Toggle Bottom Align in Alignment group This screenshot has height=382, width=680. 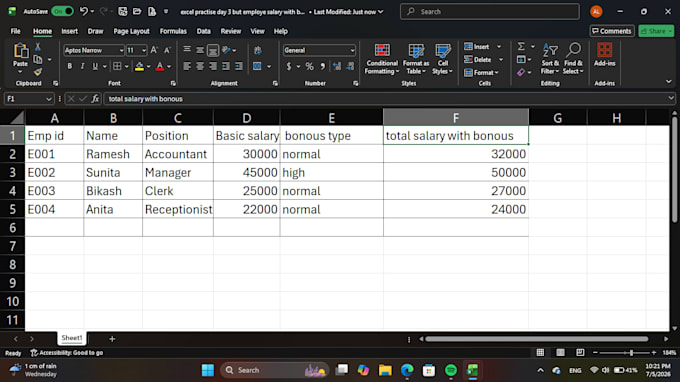coord(213,50)
